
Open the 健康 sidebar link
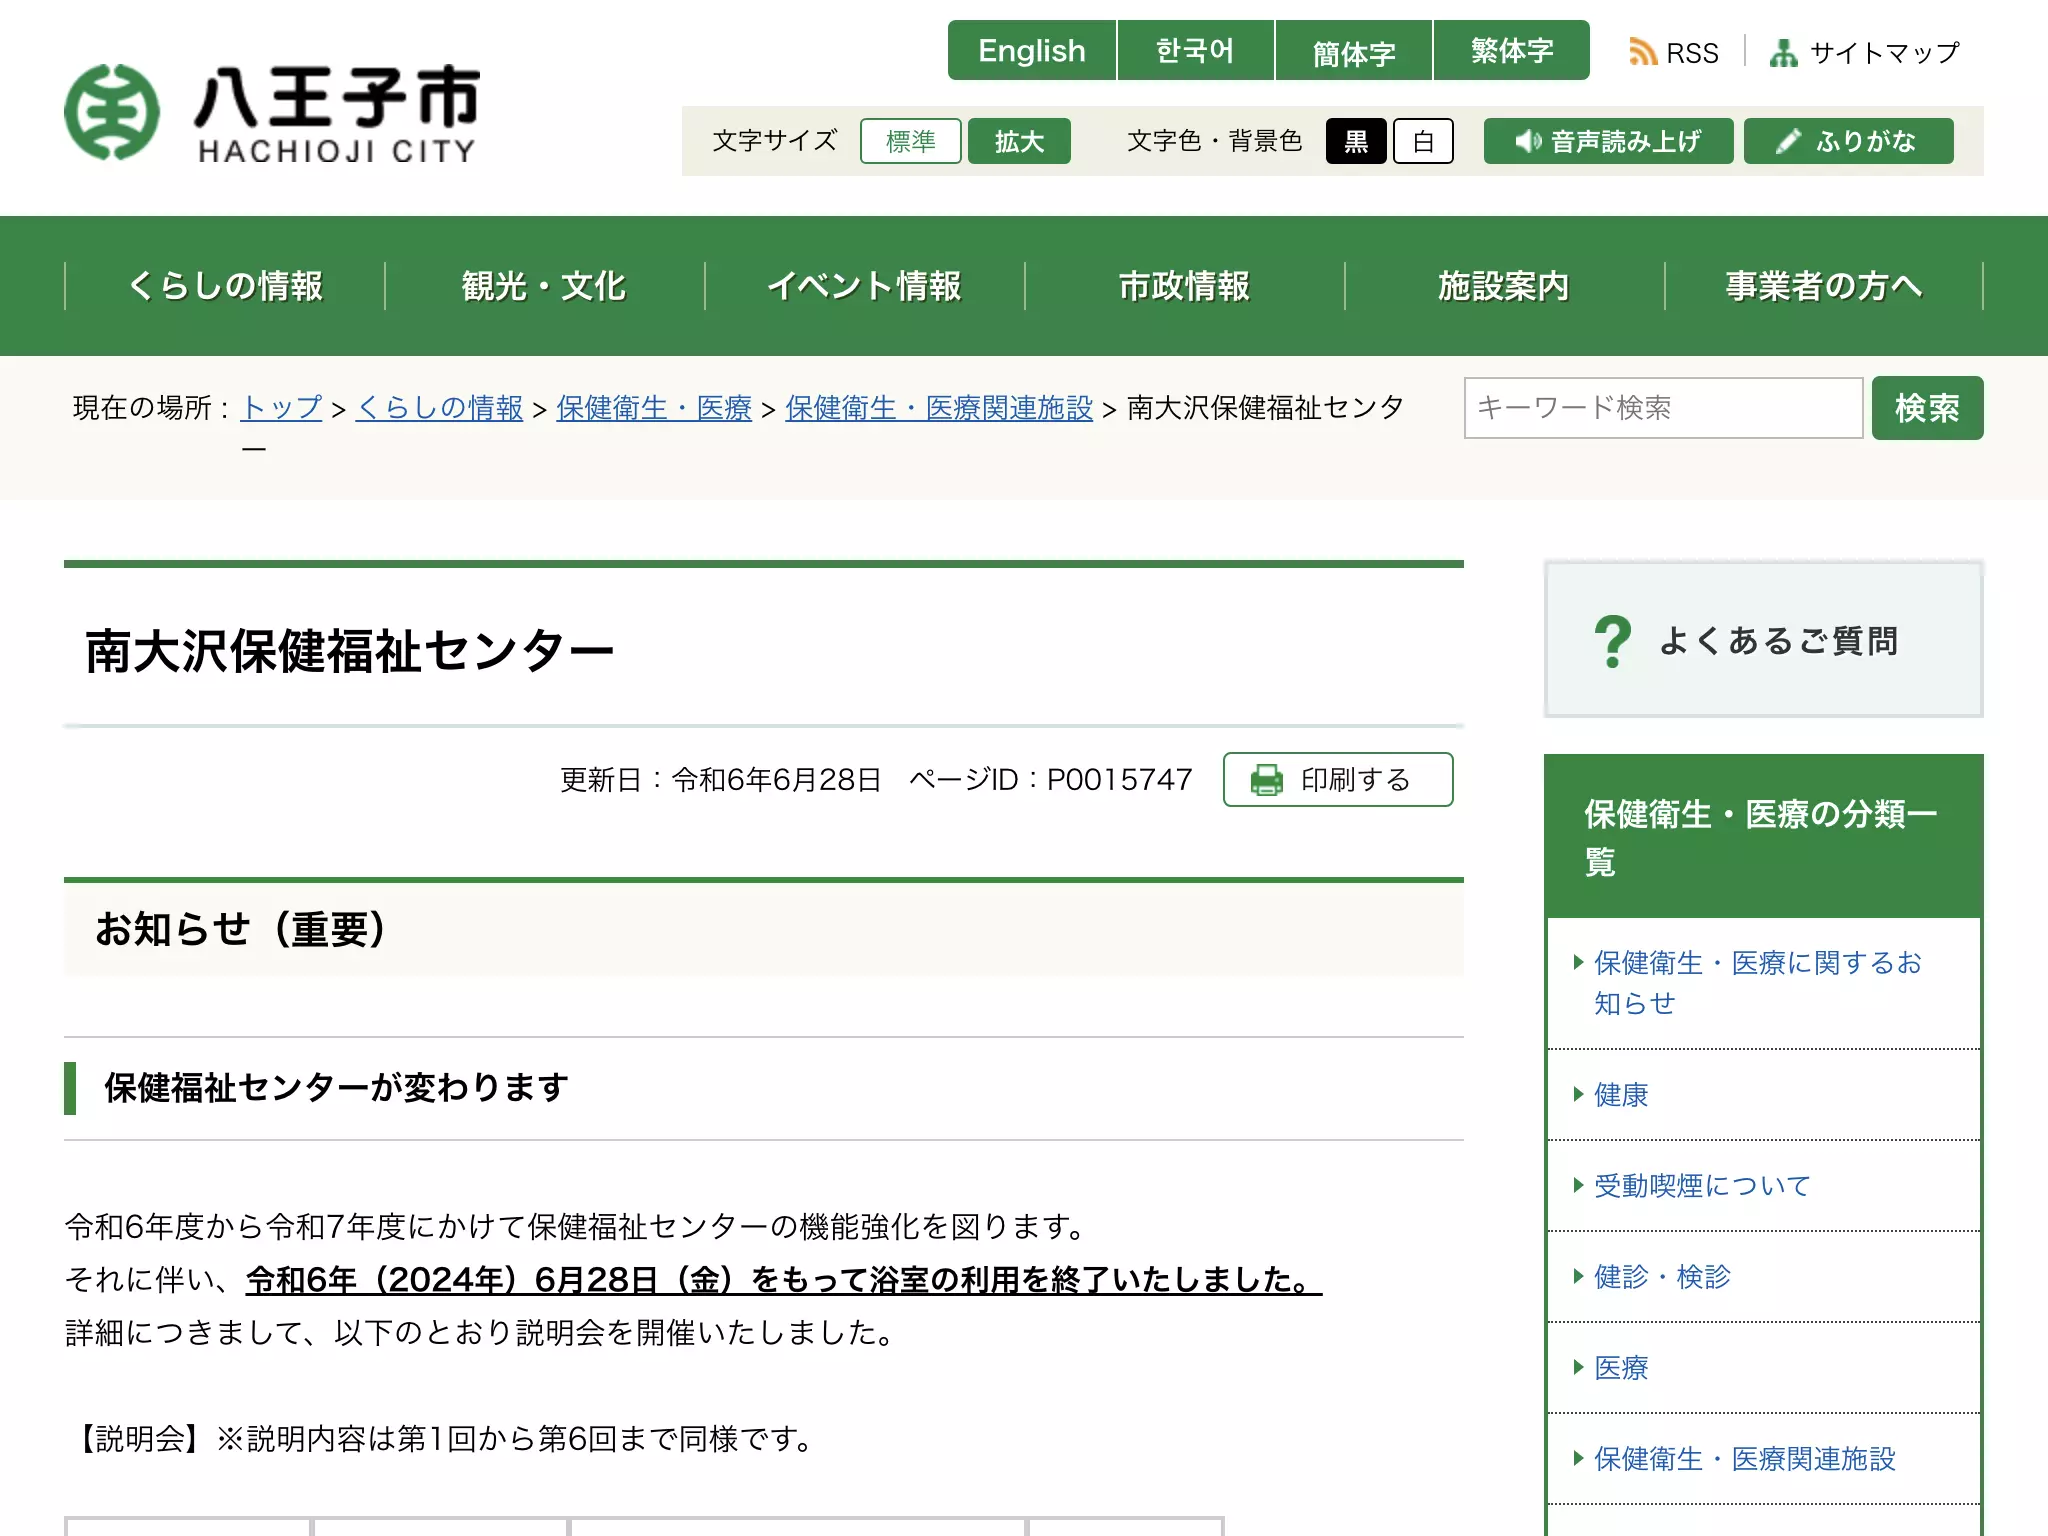1621,1095
